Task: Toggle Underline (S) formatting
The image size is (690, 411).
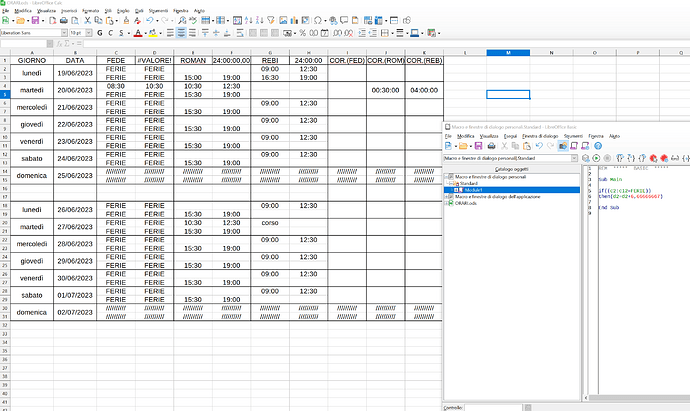Action: (x=121, y=33)
